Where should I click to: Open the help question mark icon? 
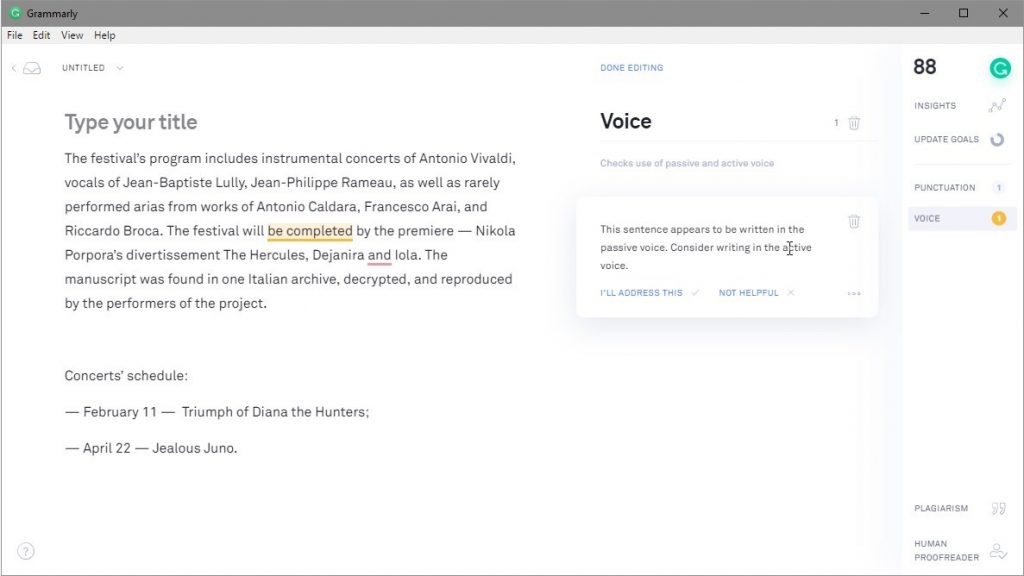point(25,551)
